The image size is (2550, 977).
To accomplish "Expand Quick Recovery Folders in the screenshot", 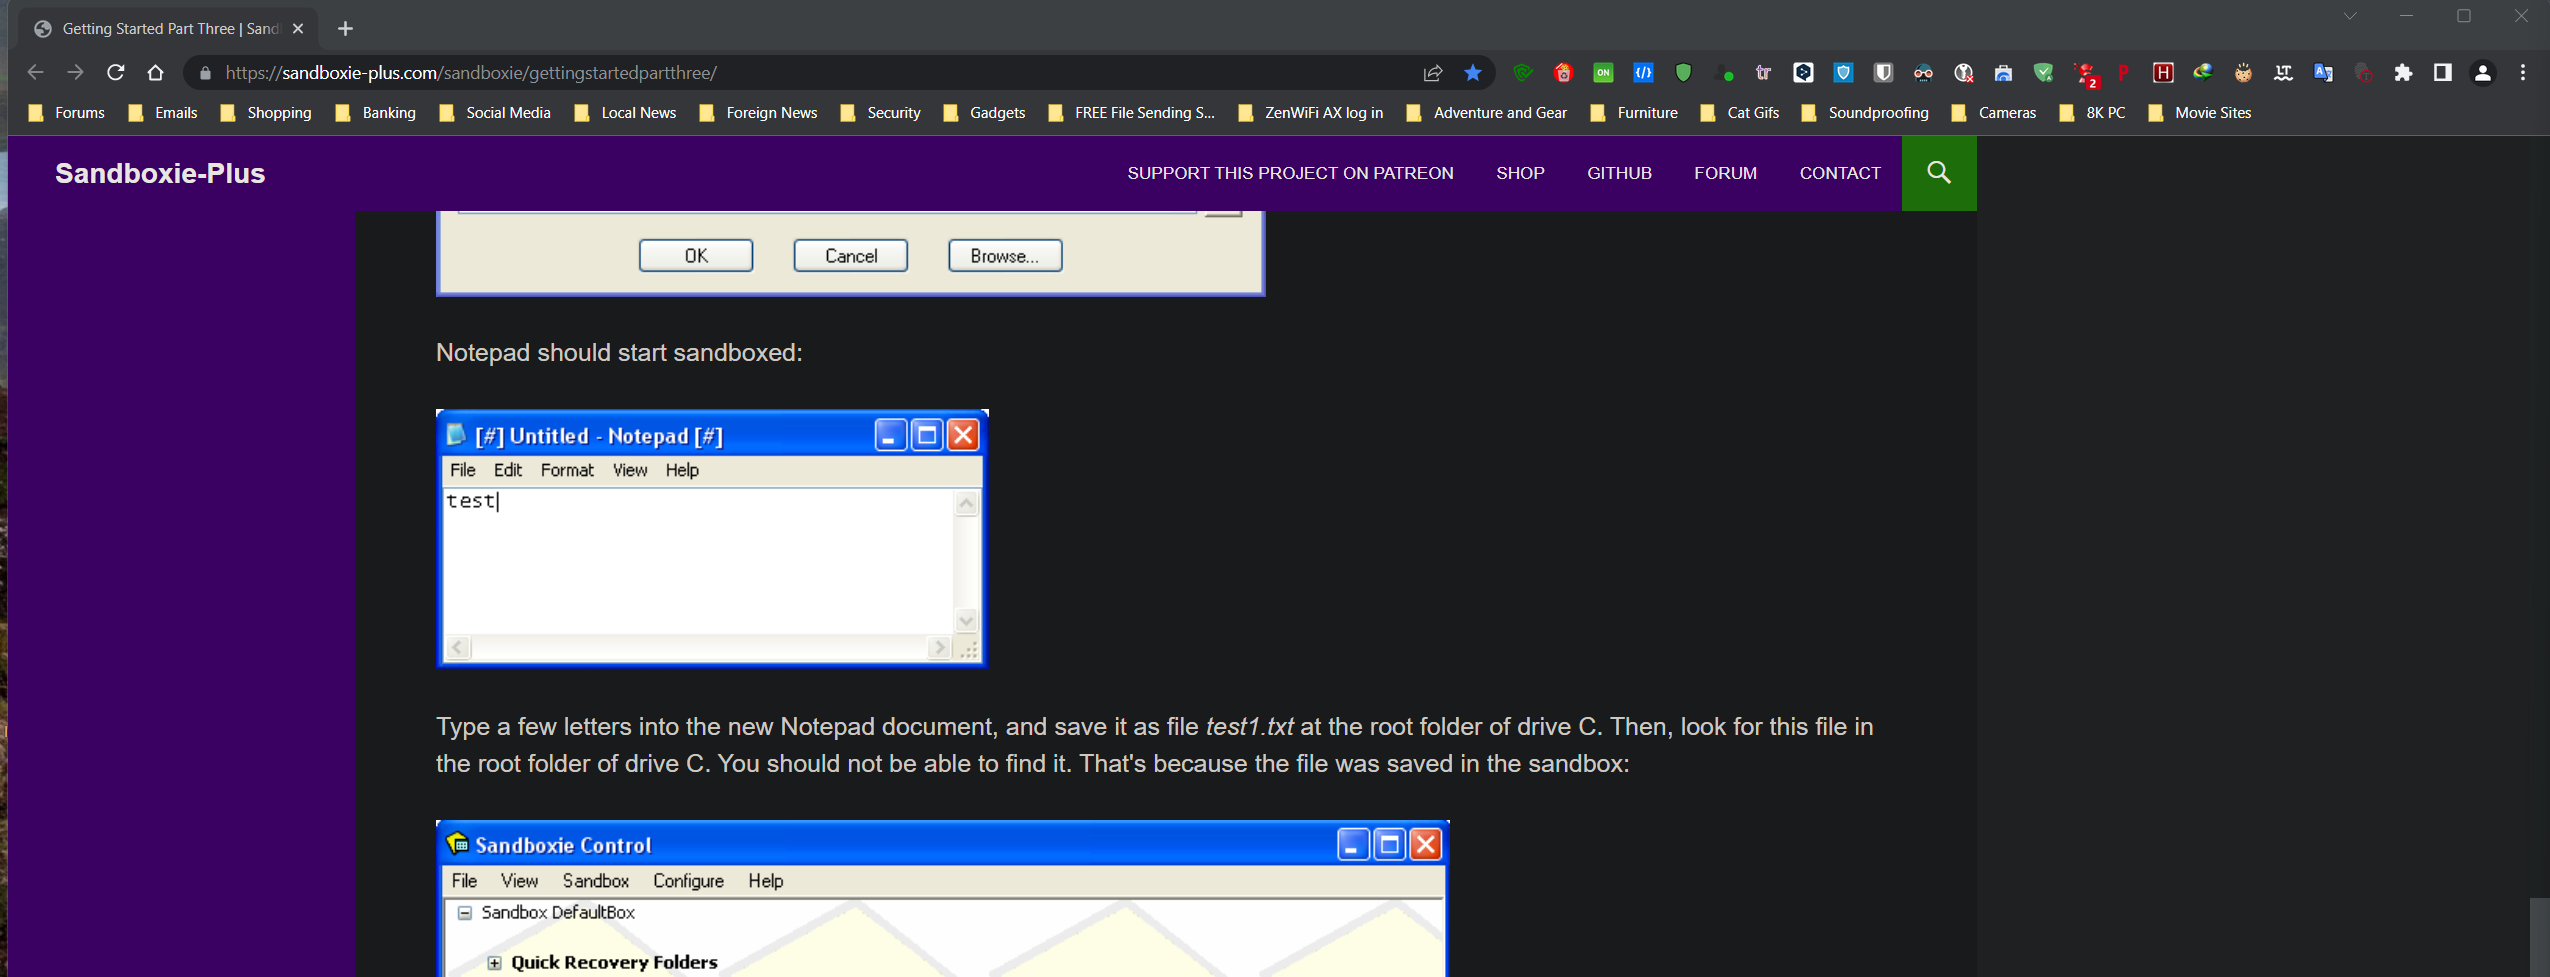I will pyautogui.click(x=494, y=963).
